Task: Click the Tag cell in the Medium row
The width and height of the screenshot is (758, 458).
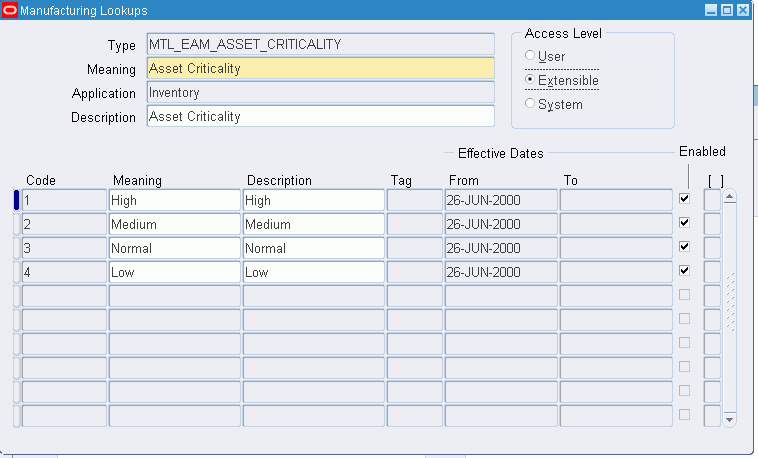Action: (x=415, y=224)
